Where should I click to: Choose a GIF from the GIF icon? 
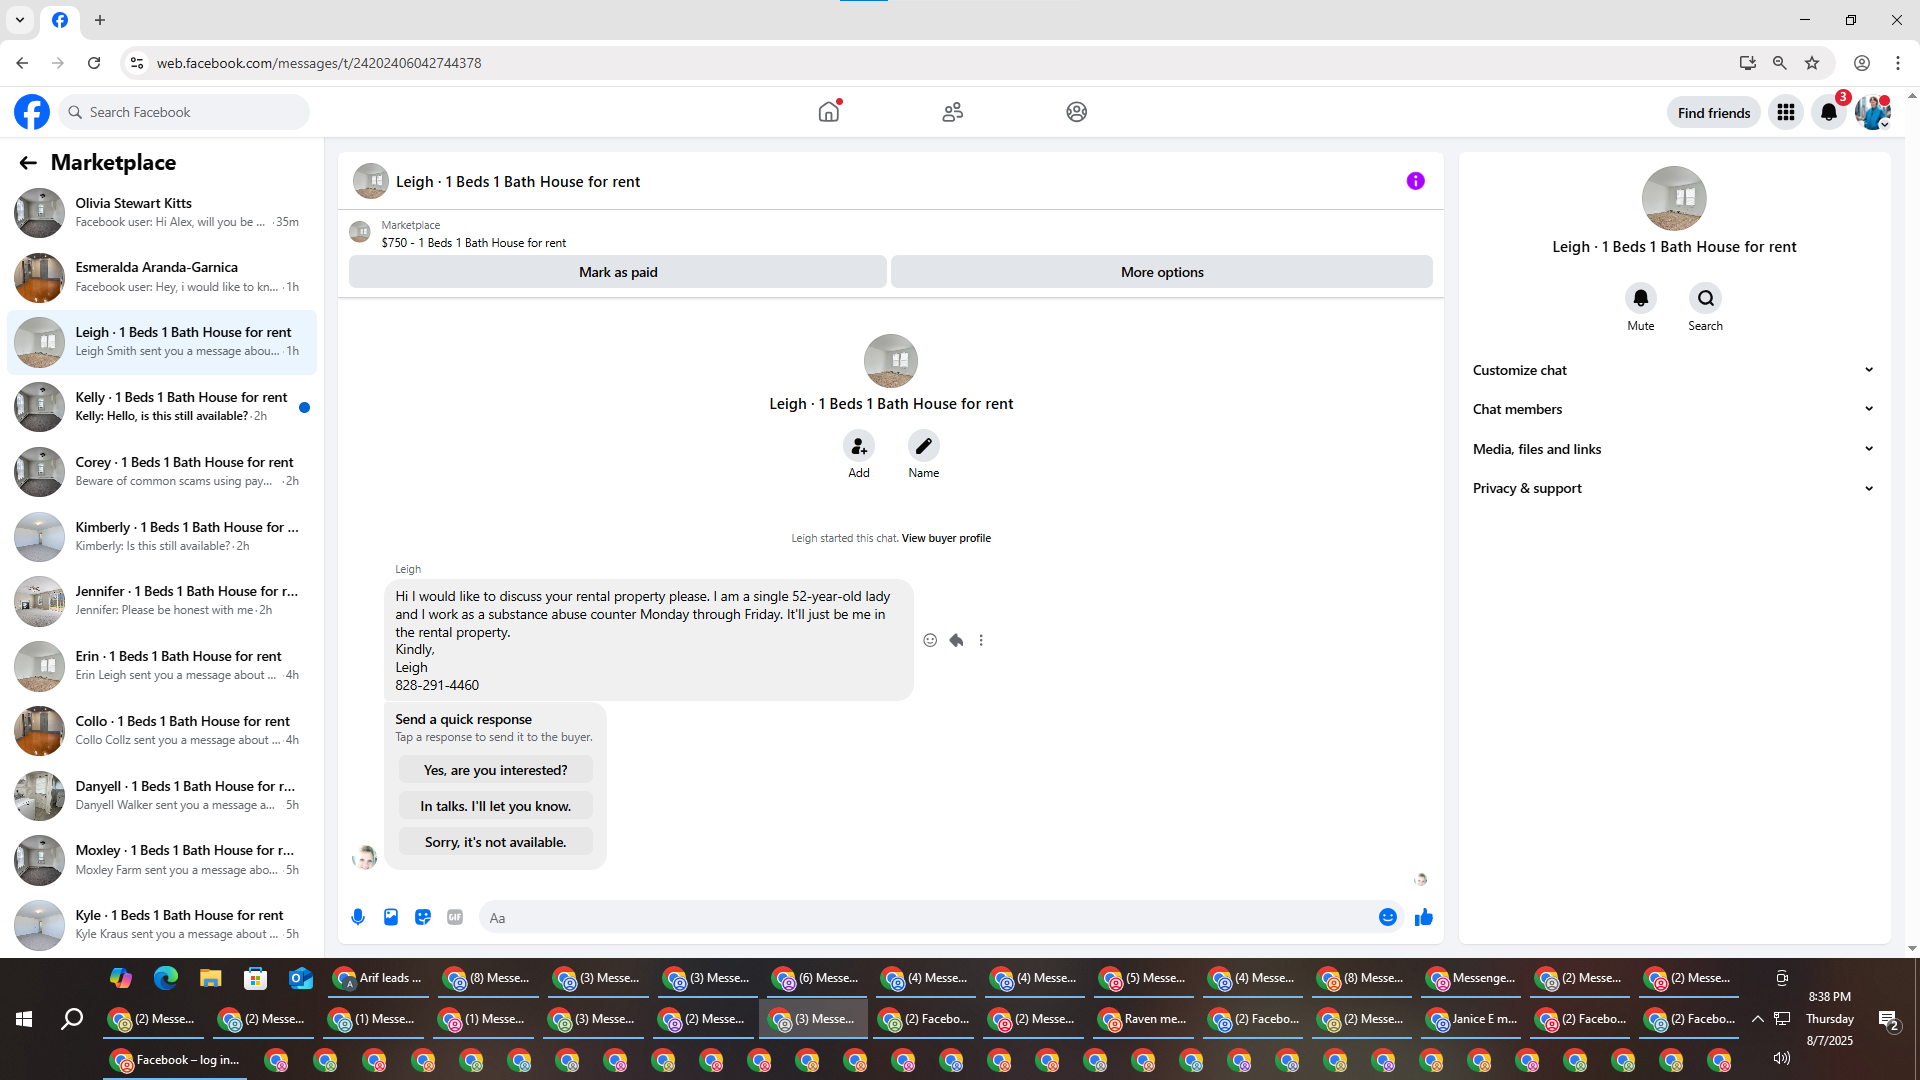(x=455, y=917)
